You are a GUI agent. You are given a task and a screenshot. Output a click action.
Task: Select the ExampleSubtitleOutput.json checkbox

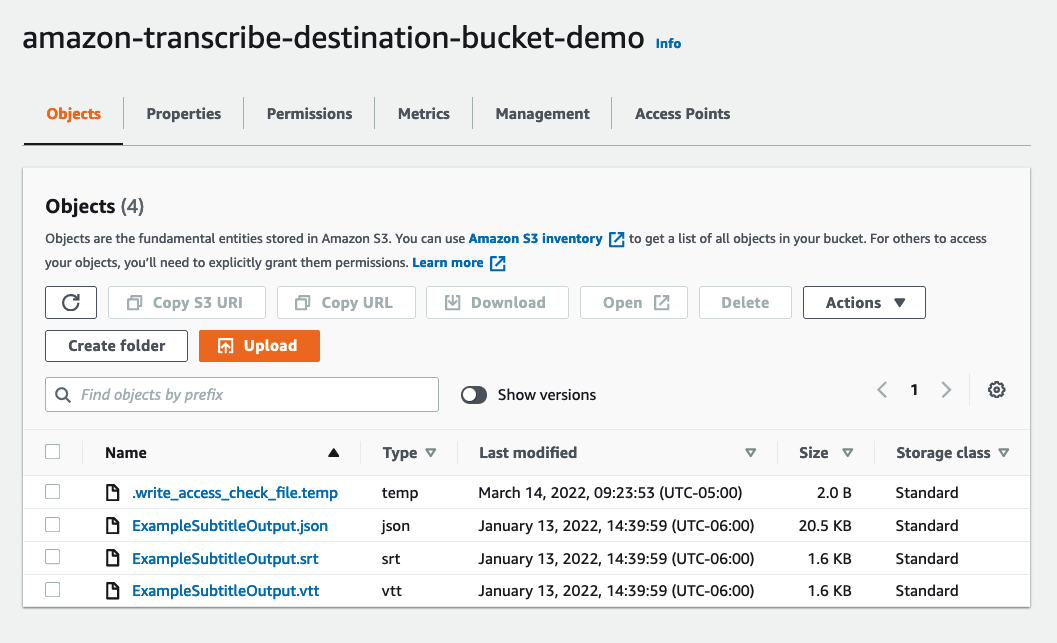[53, 524]
